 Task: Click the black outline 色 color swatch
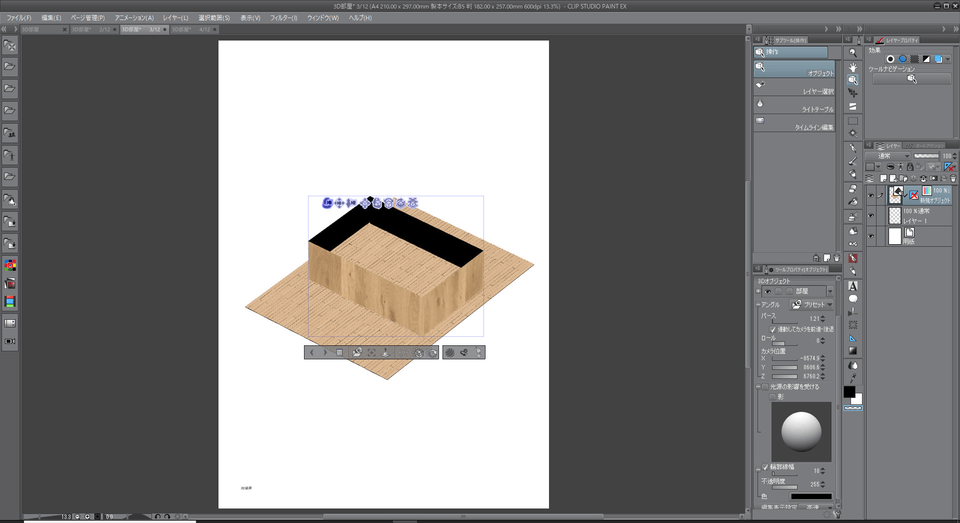(811, 496)
